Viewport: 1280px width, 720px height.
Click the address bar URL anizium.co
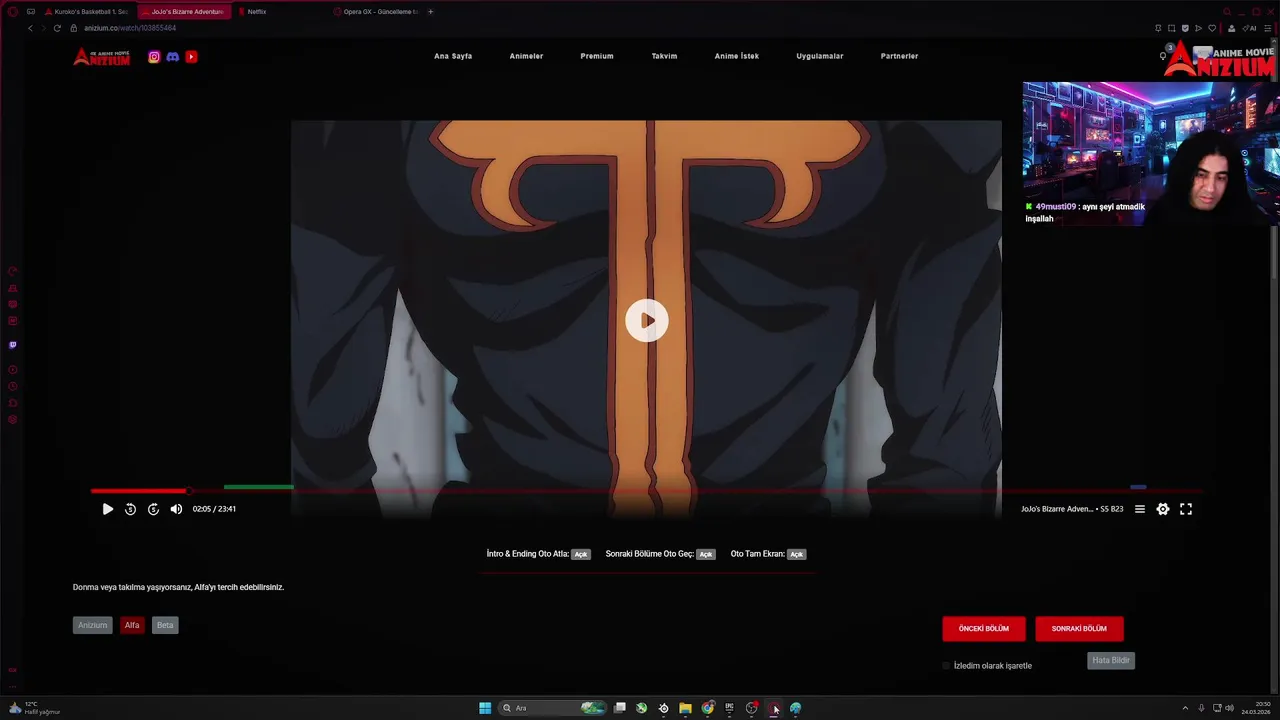pyautogui.click(x=130, y=28)
